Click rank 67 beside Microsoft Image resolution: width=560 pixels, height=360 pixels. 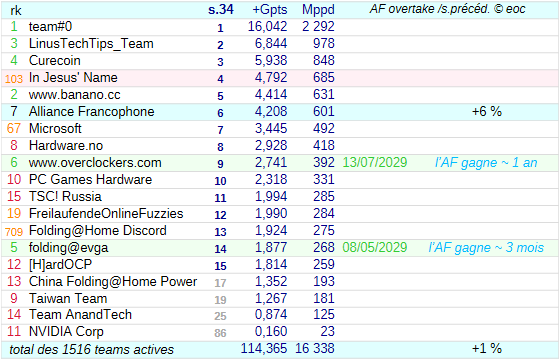tap(14, 129)
